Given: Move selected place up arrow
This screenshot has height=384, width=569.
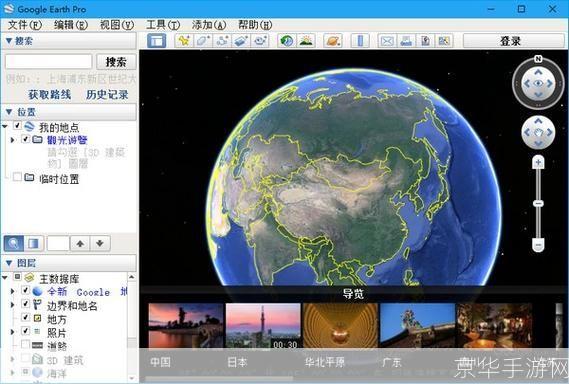Looking at the screenshot, I should point(80,243).
